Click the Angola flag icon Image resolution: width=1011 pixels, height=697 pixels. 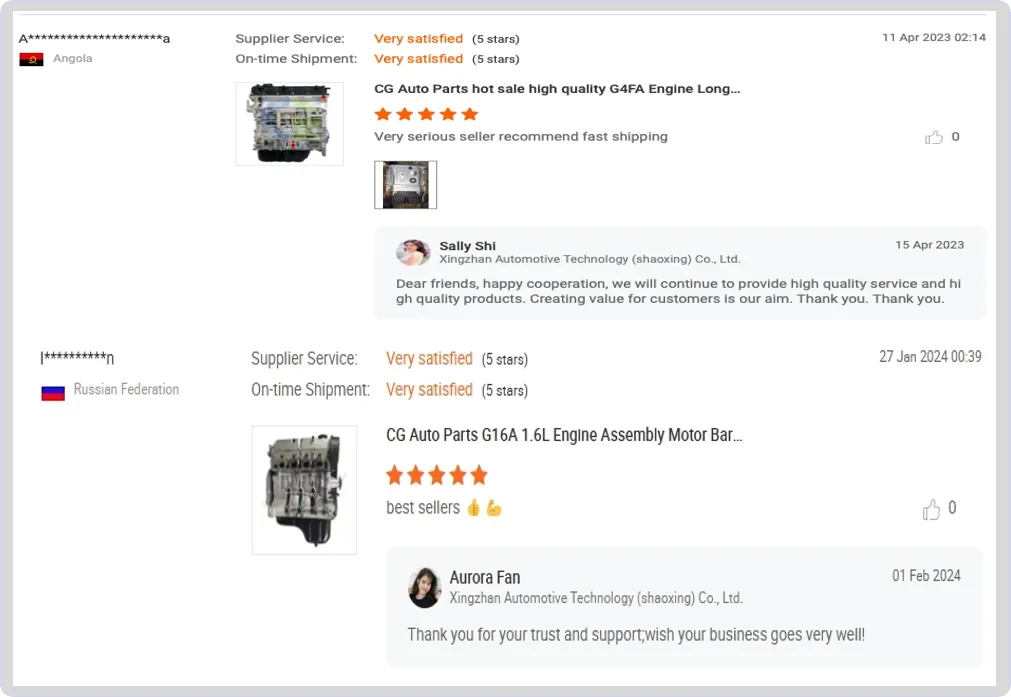32,59
